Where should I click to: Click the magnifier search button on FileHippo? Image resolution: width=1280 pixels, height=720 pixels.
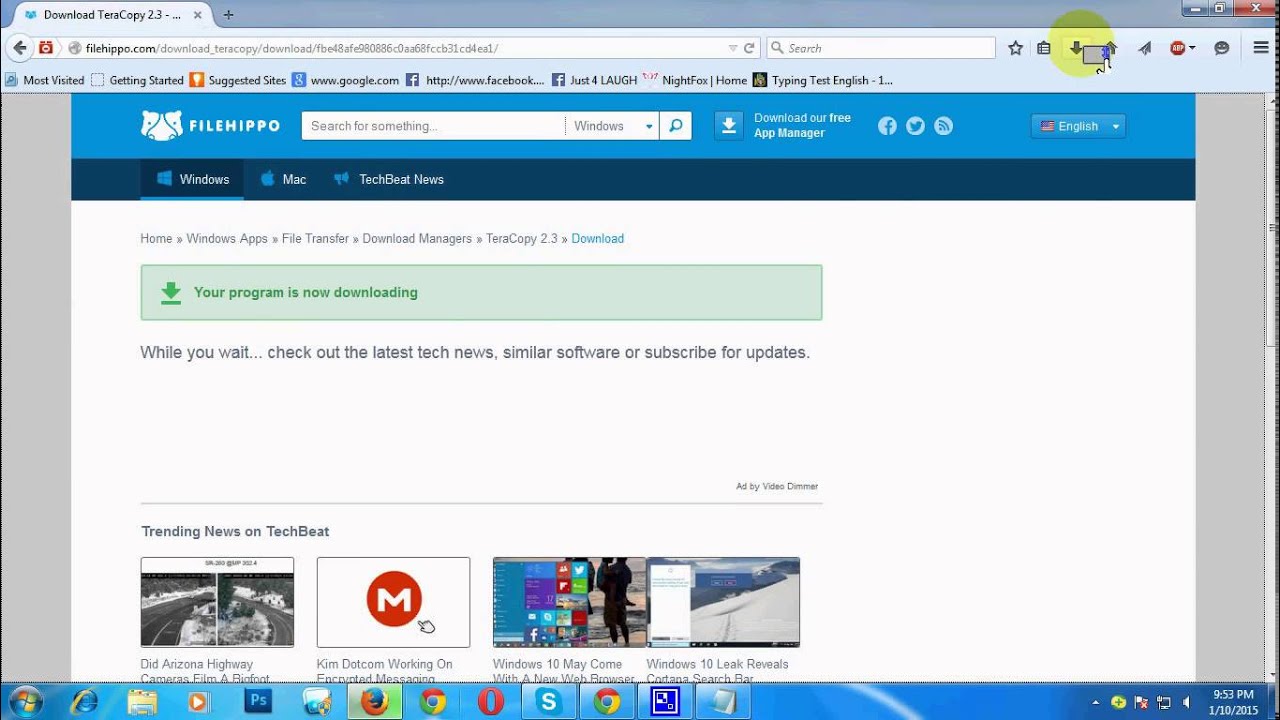click(675, 126)
